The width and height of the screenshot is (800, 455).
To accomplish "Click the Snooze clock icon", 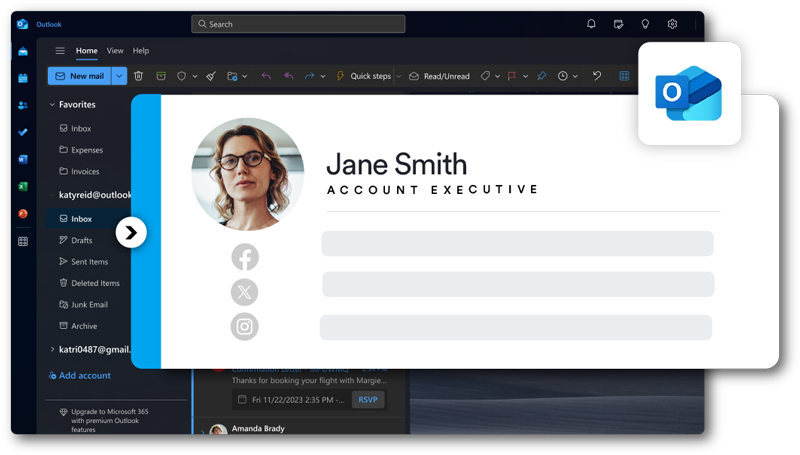I will 563,76.
